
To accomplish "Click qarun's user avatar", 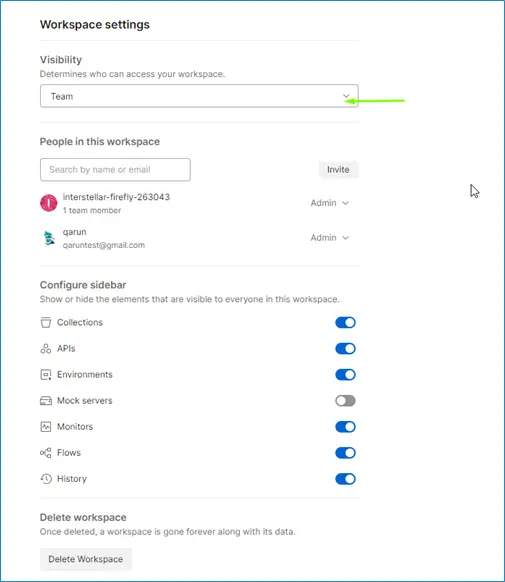I will tap(49, 238).
